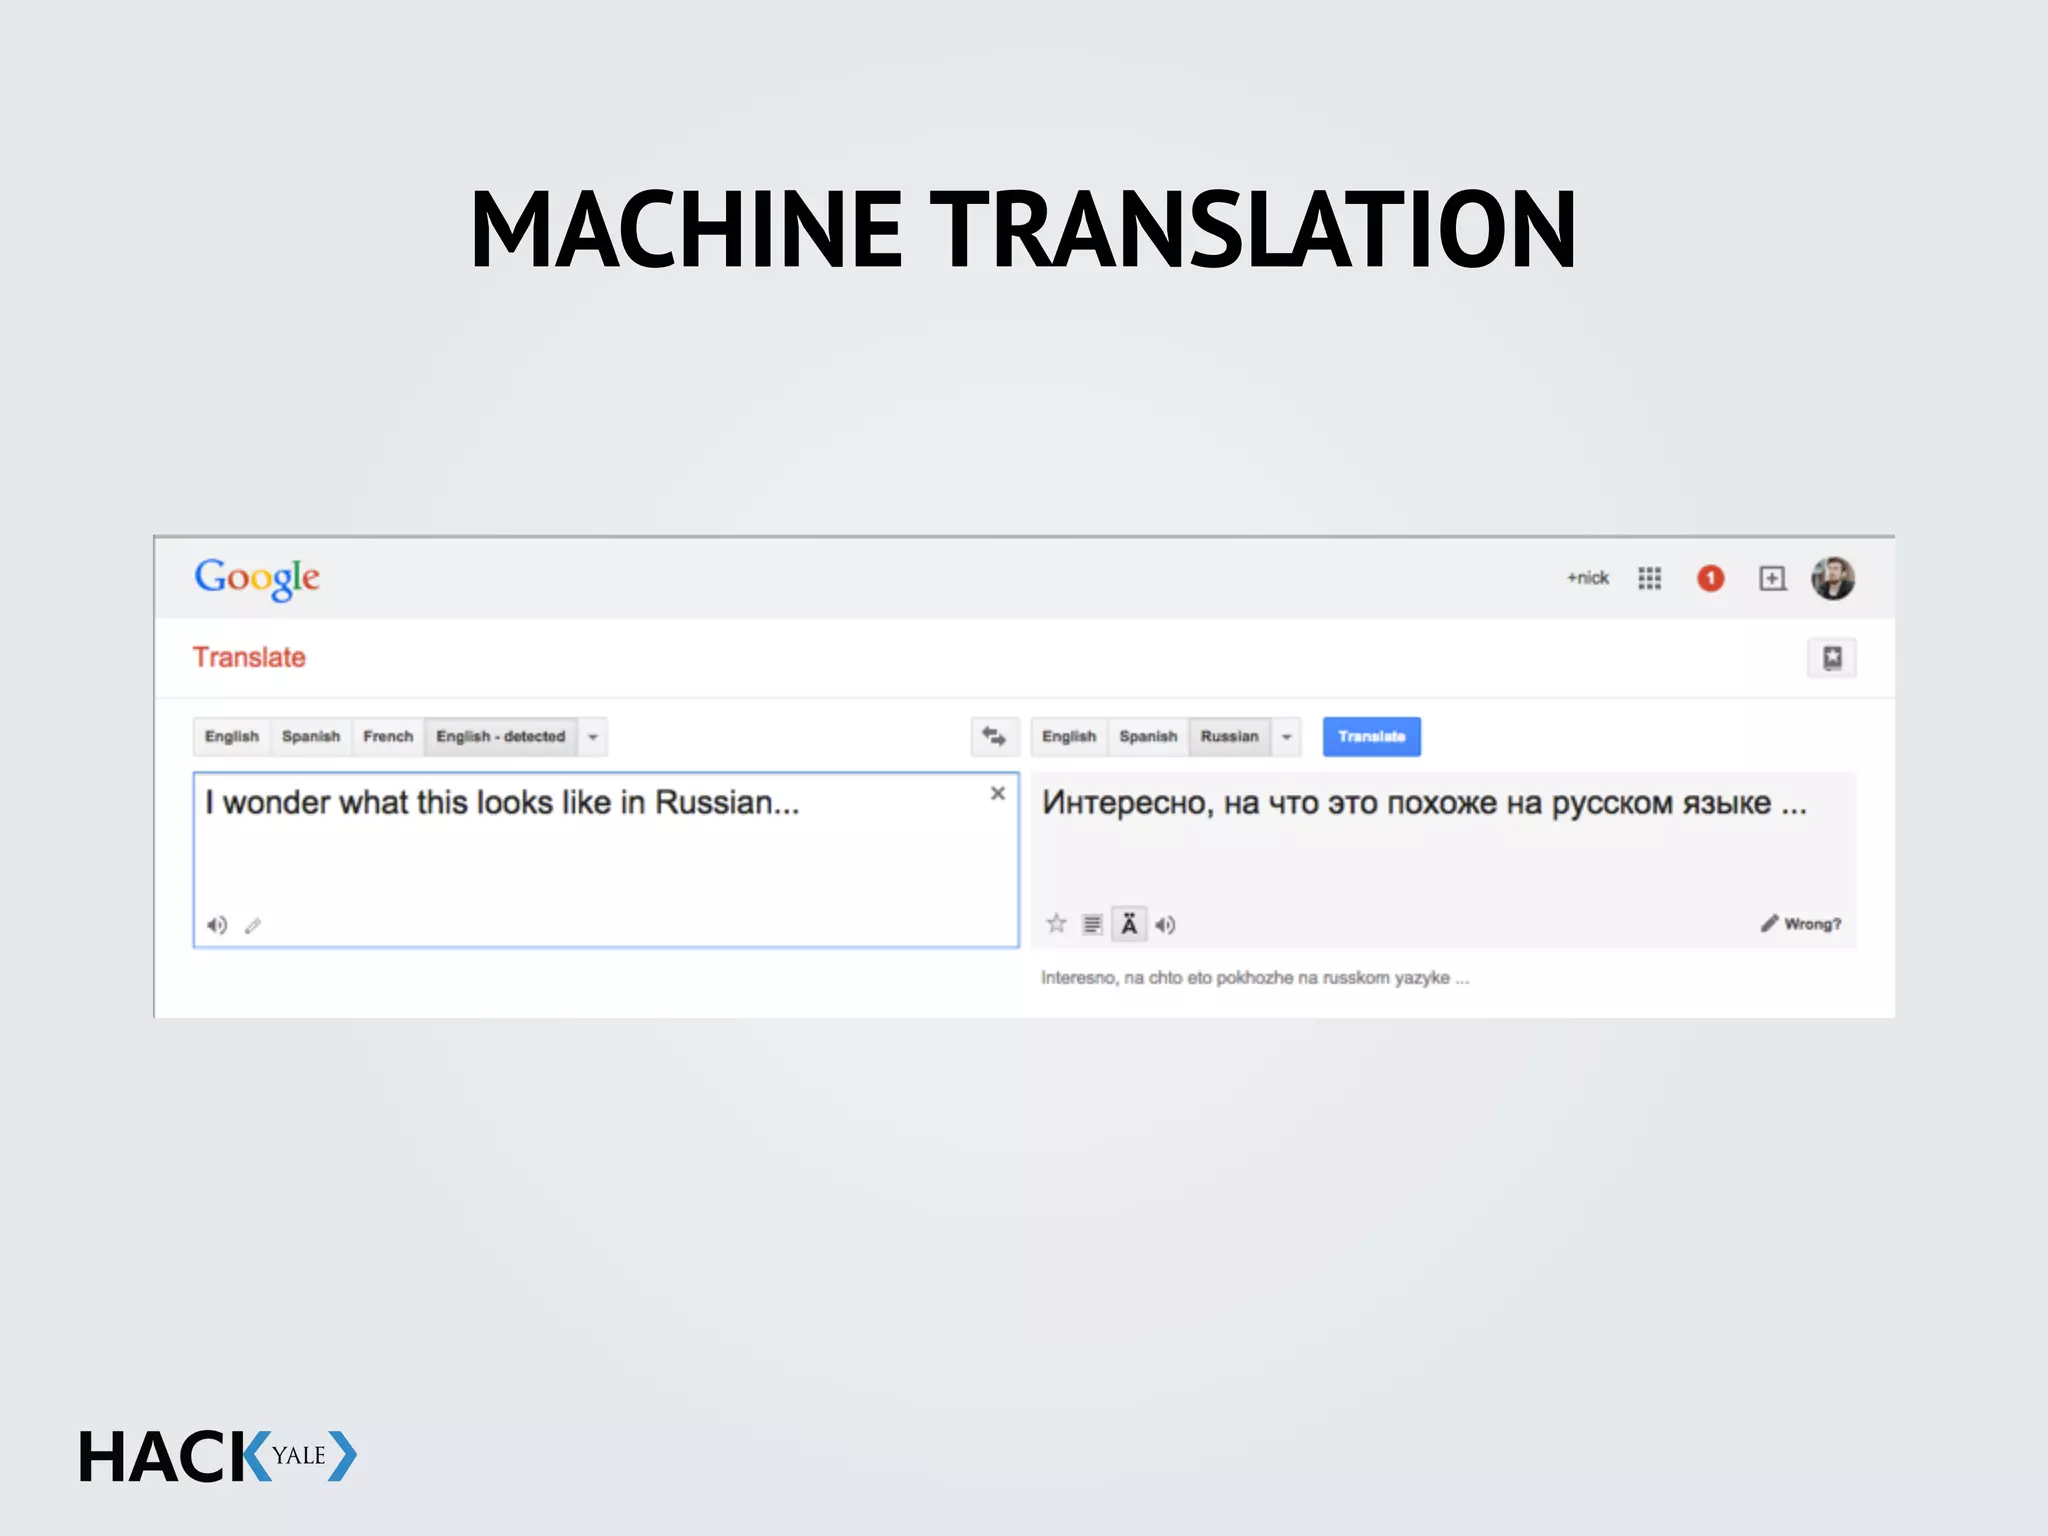Image resolution: width=2048 pixels, height=1536 pixels.
Task: Expand source language dropdown arrow
Action: 593,737
